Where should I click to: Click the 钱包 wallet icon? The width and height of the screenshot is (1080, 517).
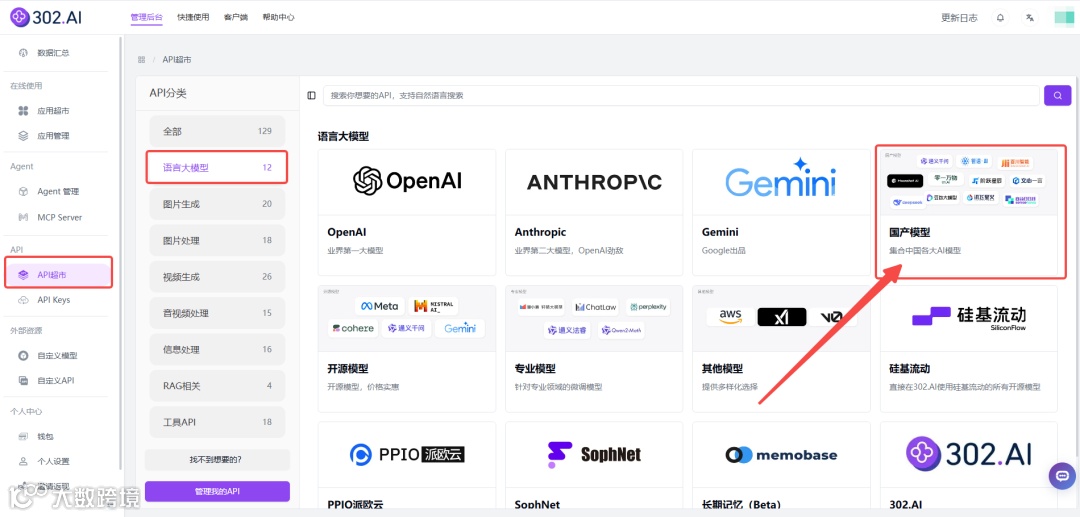(23, 436)
